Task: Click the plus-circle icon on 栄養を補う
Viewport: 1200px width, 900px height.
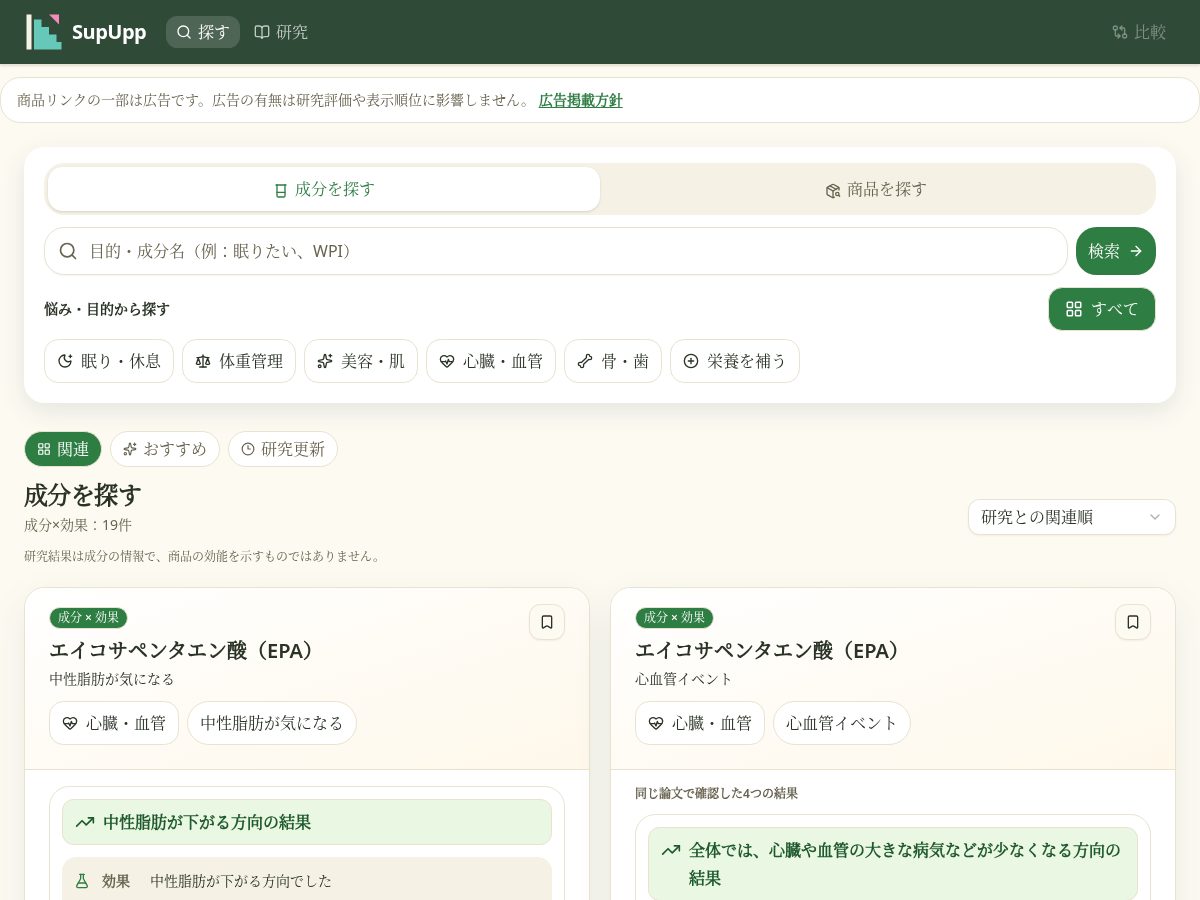Action: (691, 361)
